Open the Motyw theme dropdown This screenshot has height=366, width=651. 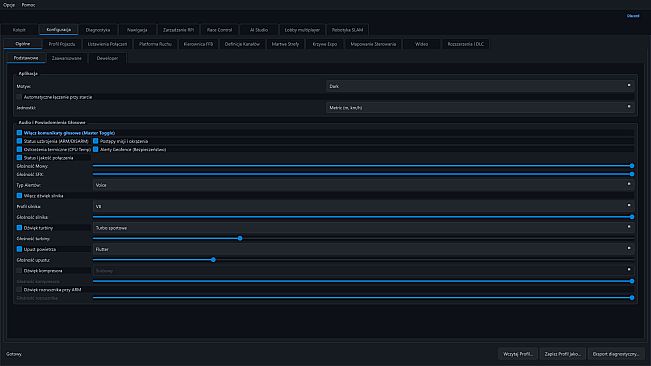pyautogui.click(x=480, y=86)
